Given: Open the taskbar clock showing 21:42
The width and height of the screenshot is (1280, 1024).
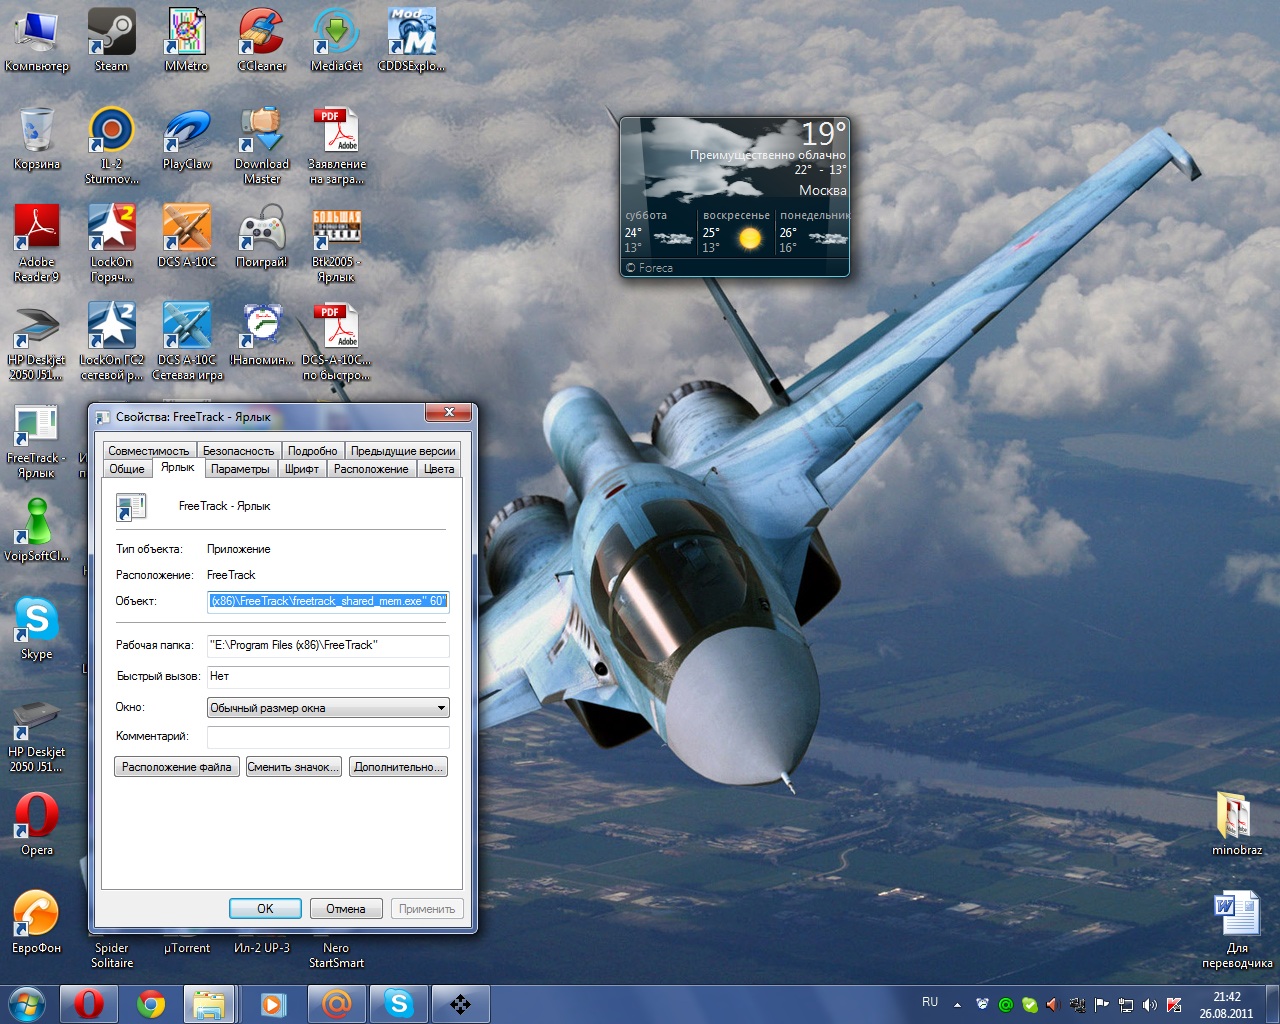Looking at the screenshot, I should coord(1226,1005).
